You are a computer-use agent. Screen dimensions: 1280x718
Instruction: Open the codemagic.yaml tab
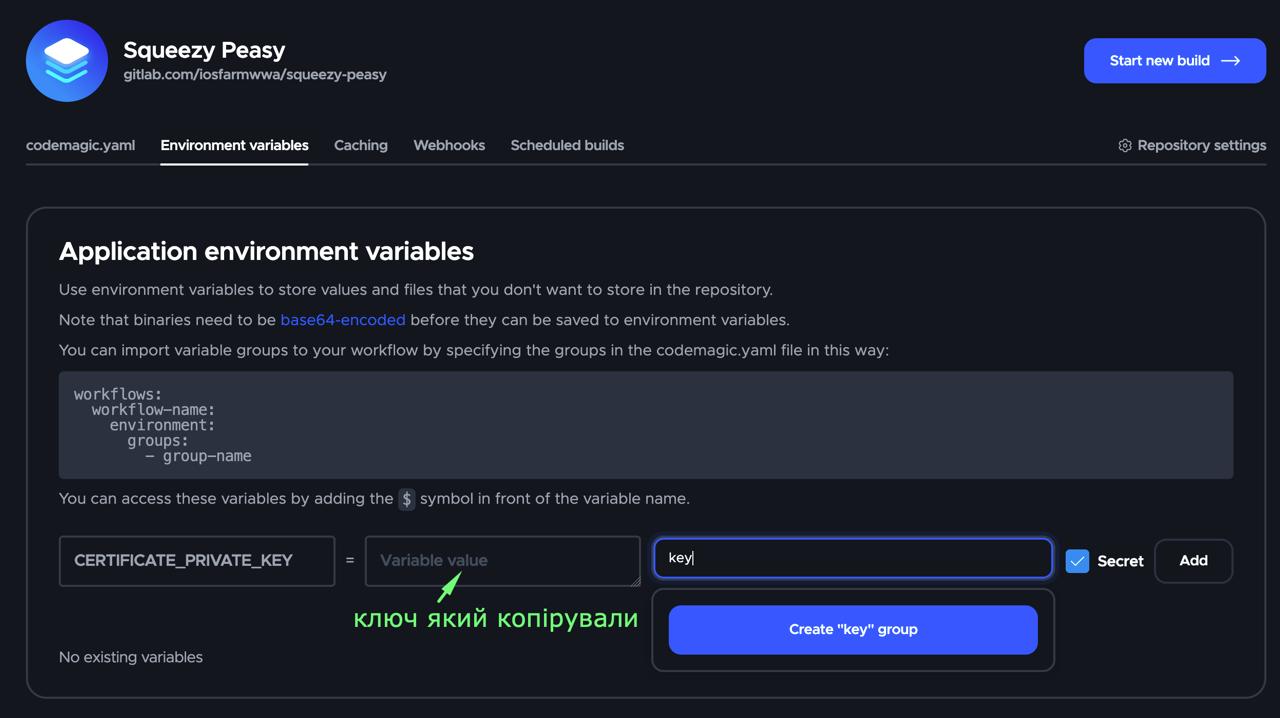(x=80, y=145)
